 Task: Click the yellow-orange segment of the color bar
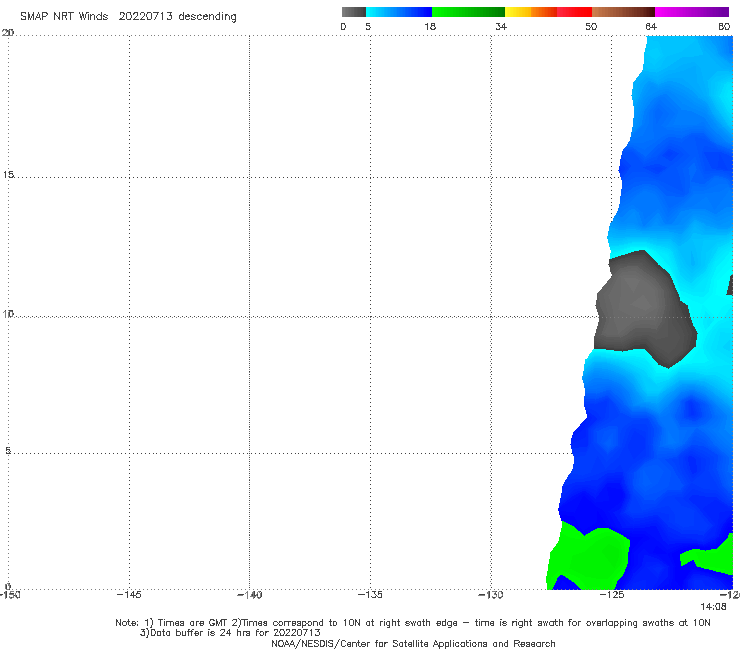point(531,12)
